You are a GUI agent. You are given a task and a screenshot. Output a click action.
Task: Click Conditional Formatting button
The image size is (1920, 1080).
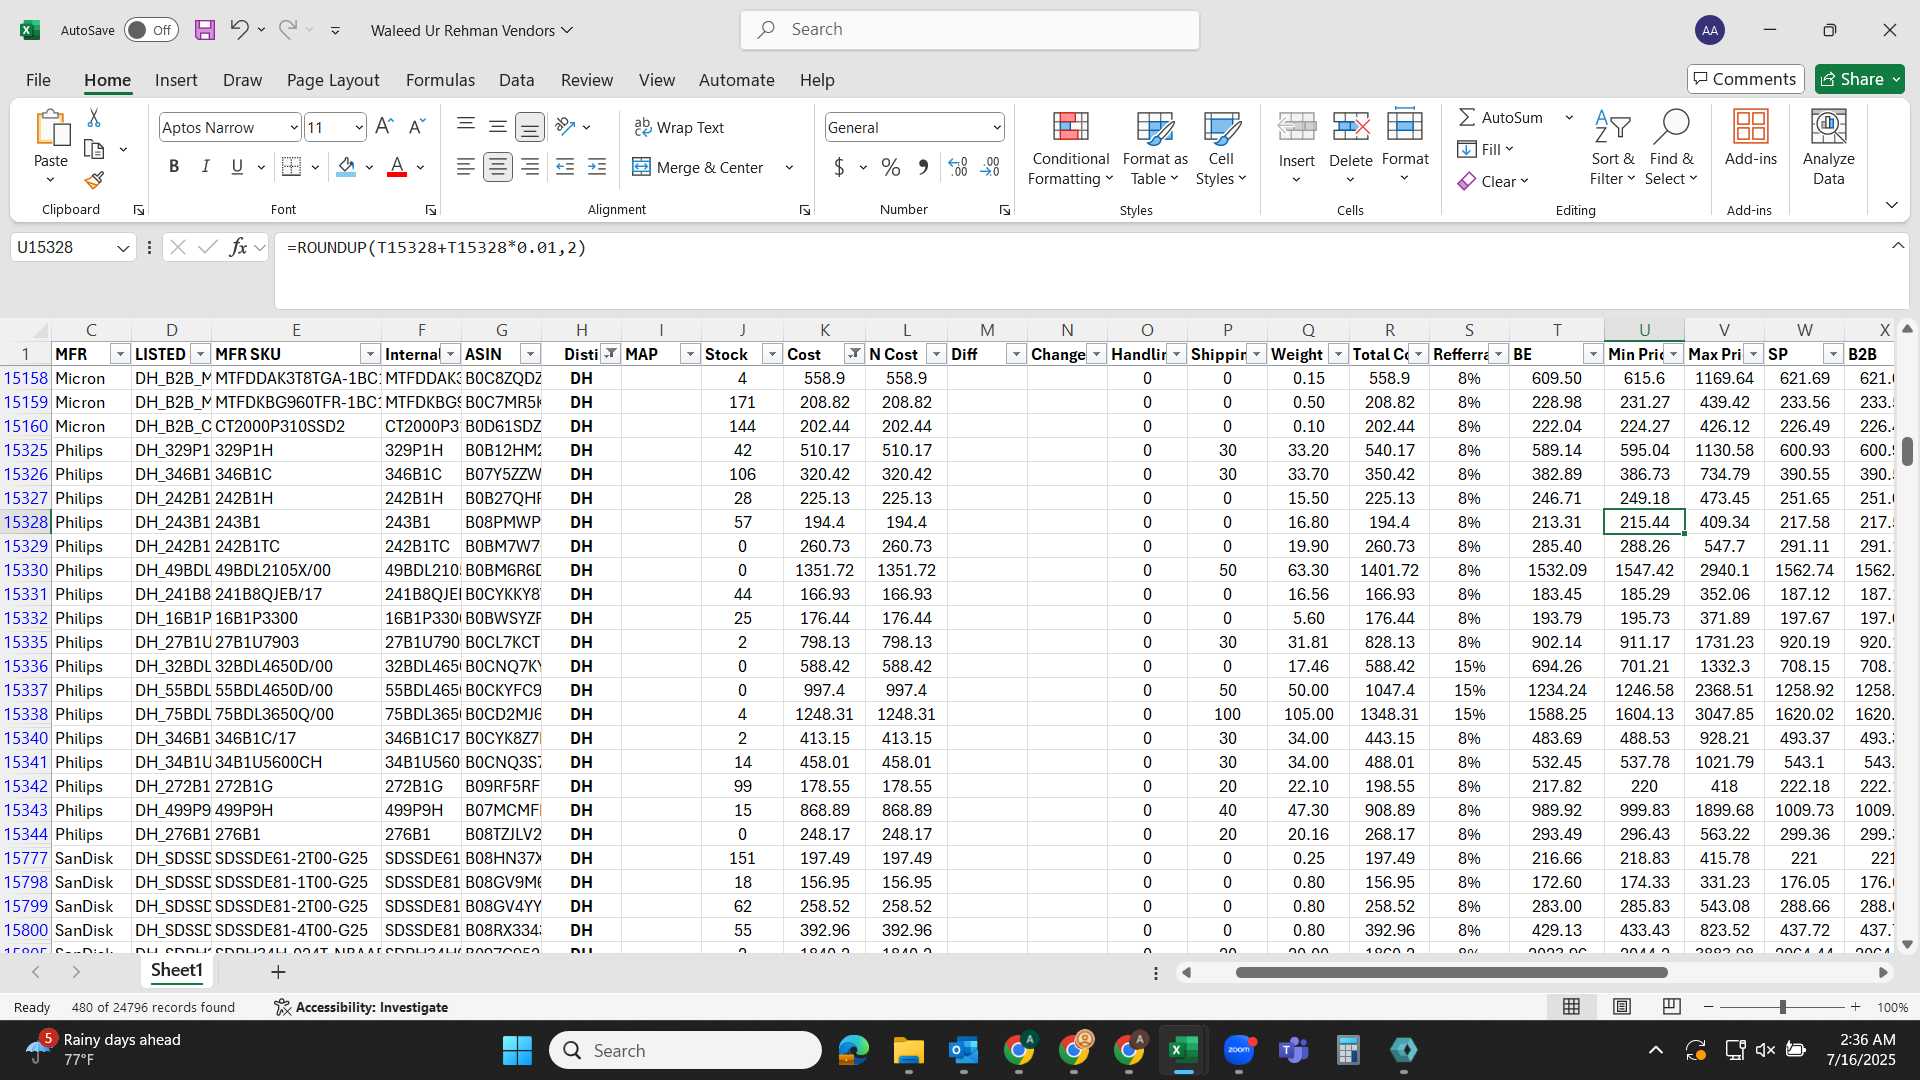(1070, 148)
